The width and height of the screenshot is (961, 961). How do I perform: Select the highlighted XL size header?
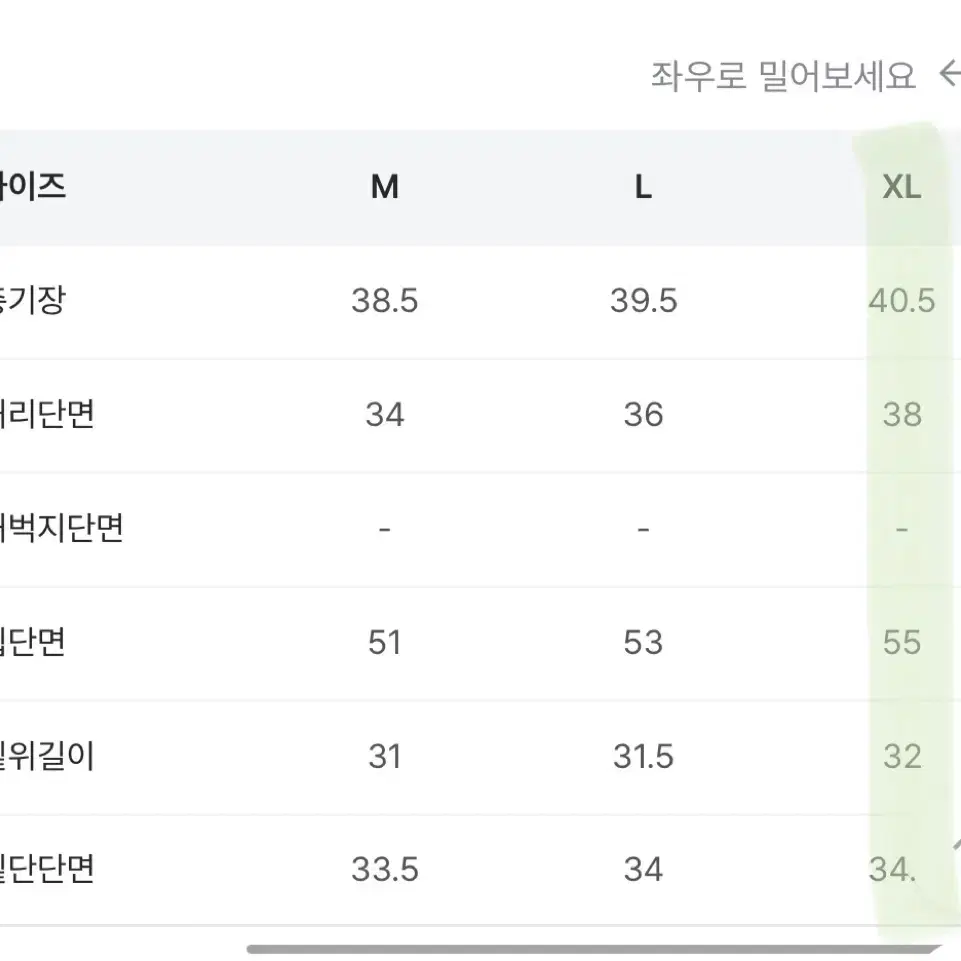[902, 186]
